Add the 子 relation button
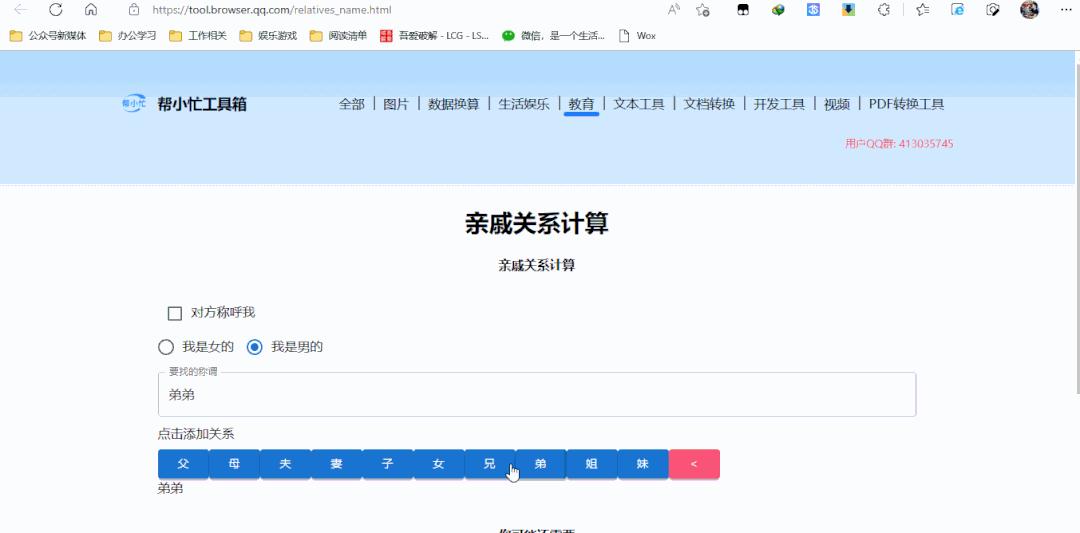Viewport: 1080px width, 533px height. pos(388,464)
